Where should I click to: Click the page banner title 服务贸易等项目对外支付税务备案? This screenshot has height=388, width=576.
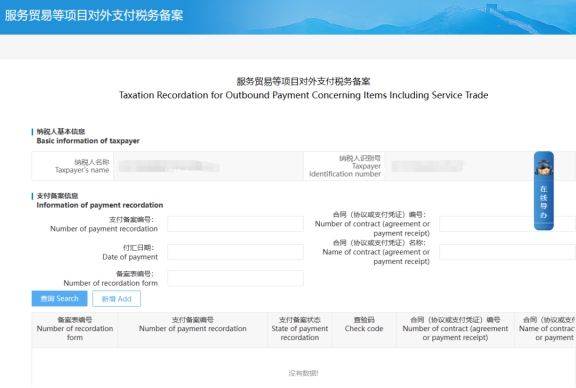tap(94, 15)
